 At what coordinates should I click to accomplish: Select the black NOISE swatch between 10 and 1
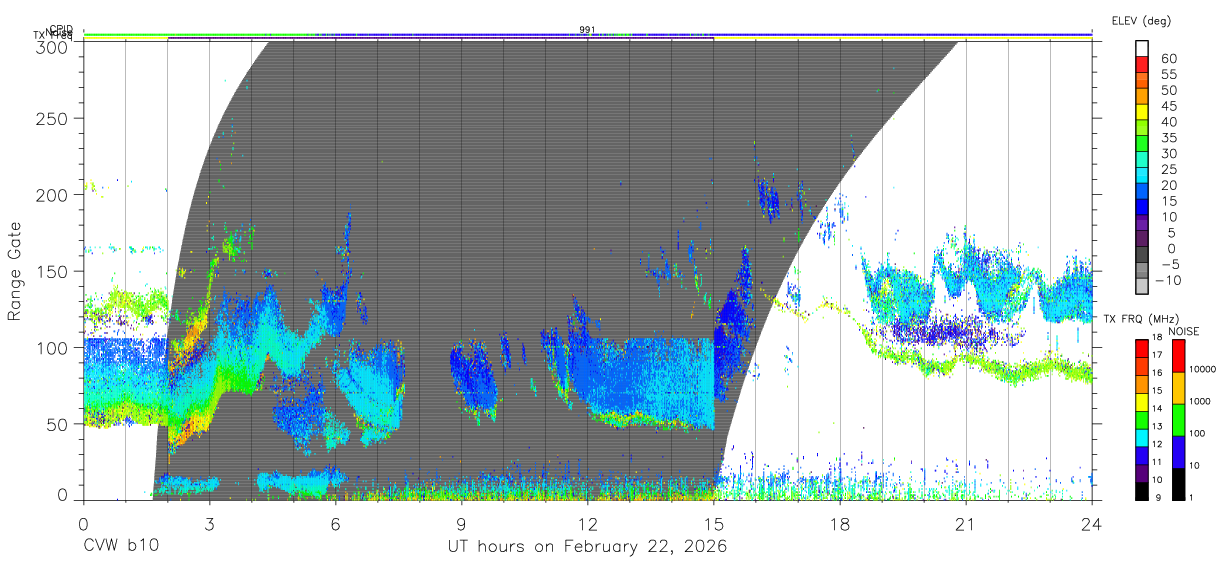click(1181, 483)
